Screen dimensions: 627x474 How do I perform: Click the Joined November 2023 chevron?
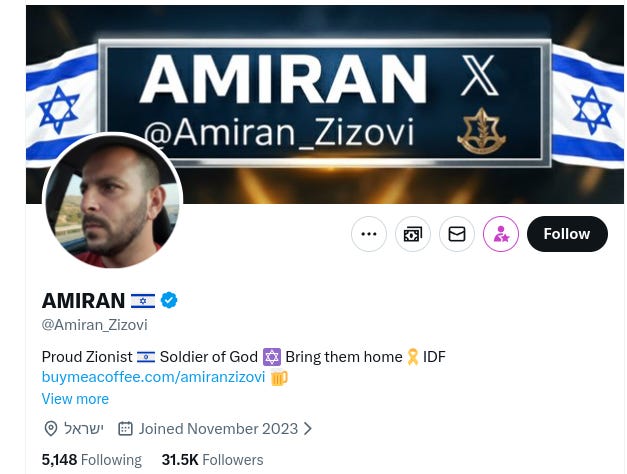tap(308, 429)
